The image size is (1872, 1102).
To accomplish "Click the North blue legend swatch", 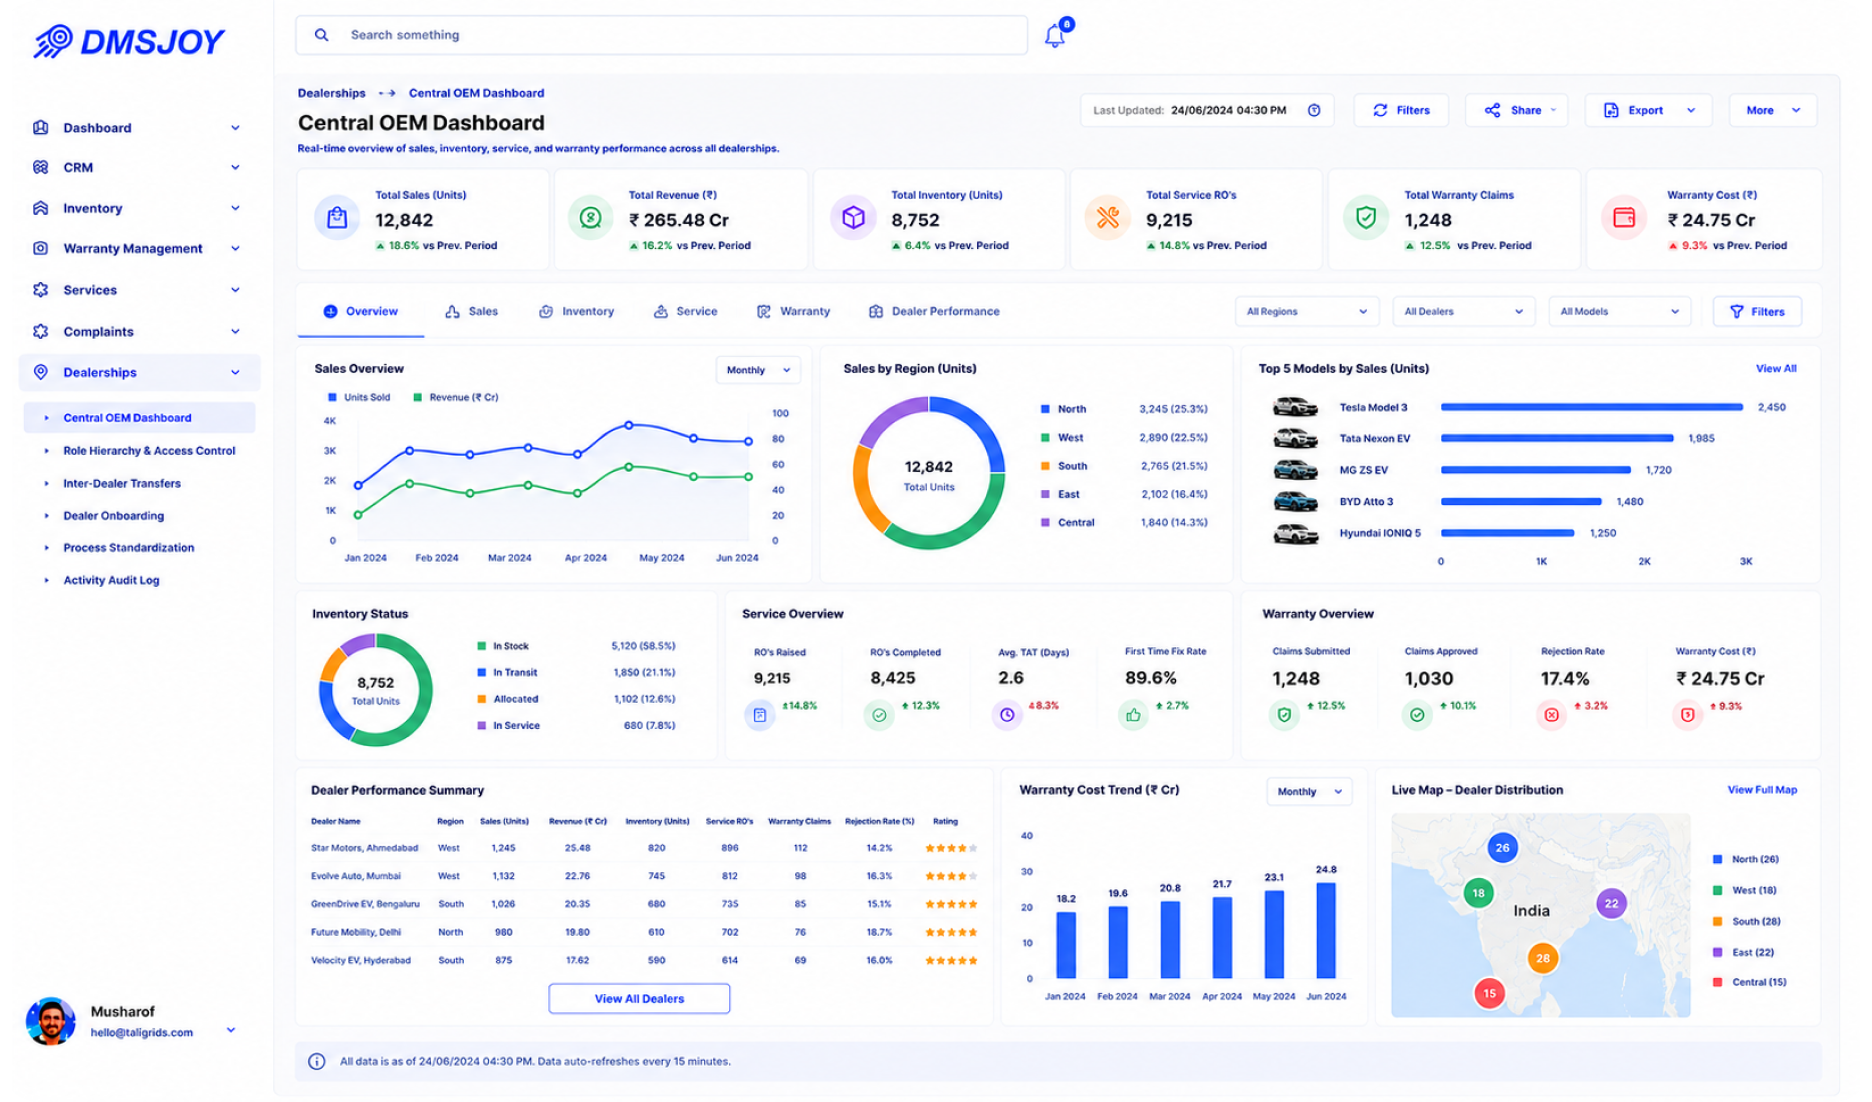I will click(x=1045, y=409).
